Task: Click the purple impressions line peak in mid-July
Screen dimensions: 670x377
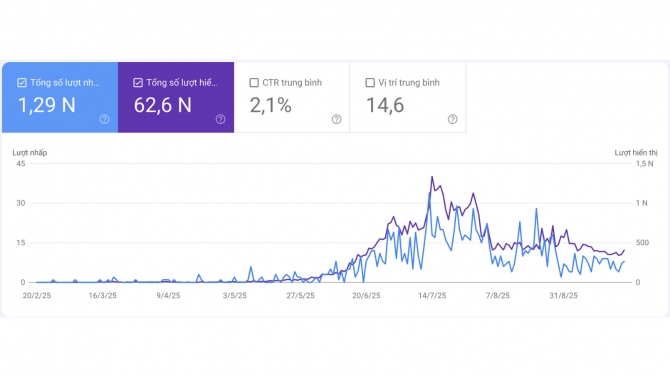Action: (432, 177)
